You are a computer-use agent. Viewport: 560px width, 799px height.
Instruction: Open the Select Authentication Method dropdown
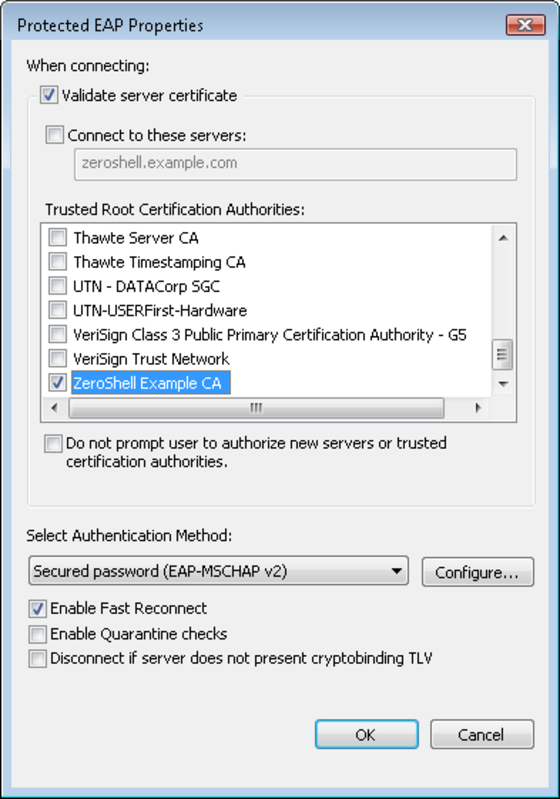(219, 571)
